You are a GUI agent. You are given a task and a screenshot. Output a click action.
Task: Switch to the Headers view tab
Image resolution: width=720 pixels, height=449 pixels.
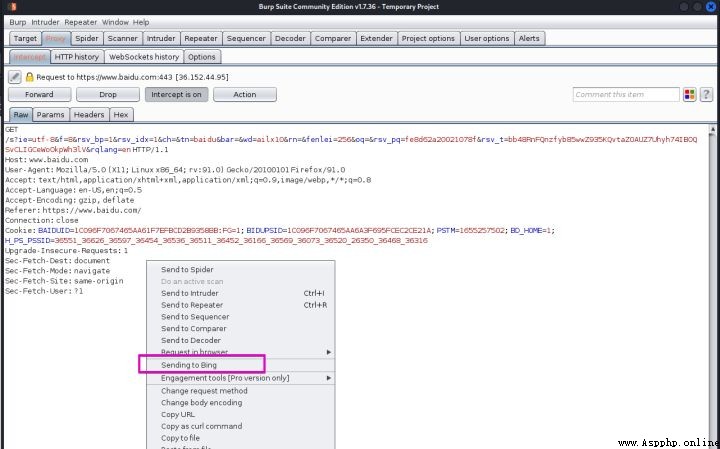click(89, 115)
